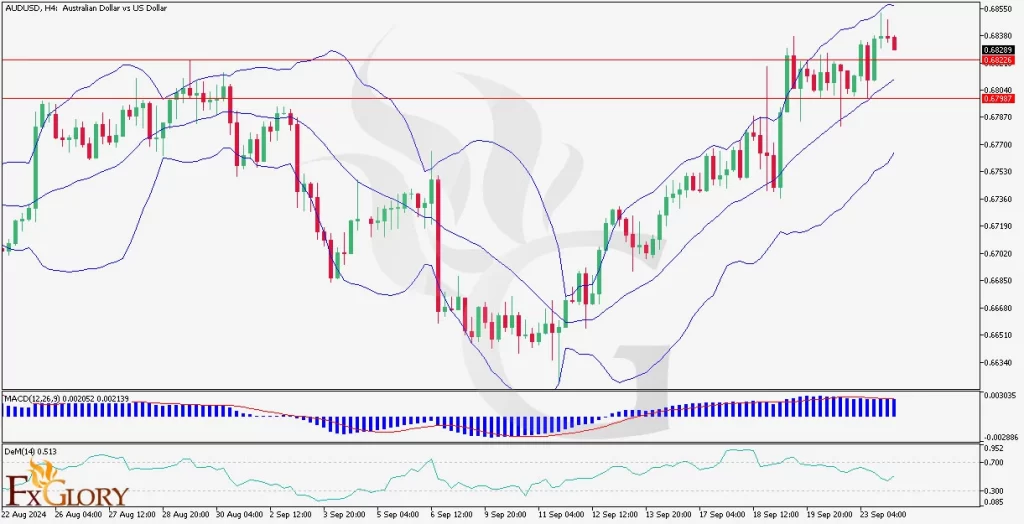Click the AUDUSD, H4 chart title text

point(86,8)
